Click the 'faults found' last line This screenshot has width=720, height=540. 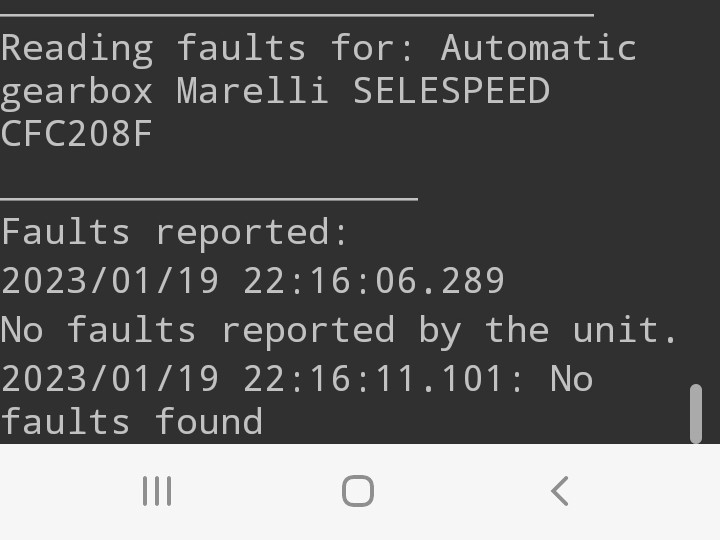coord(131,421)
